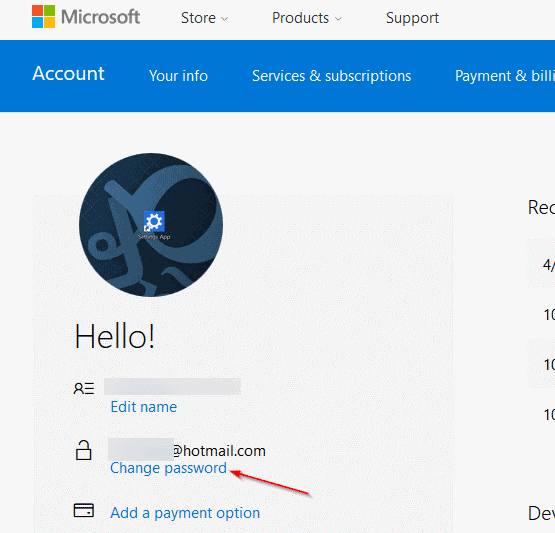Expand the Products dropdown menu
The image size is (555, 533).
[307, 18]
